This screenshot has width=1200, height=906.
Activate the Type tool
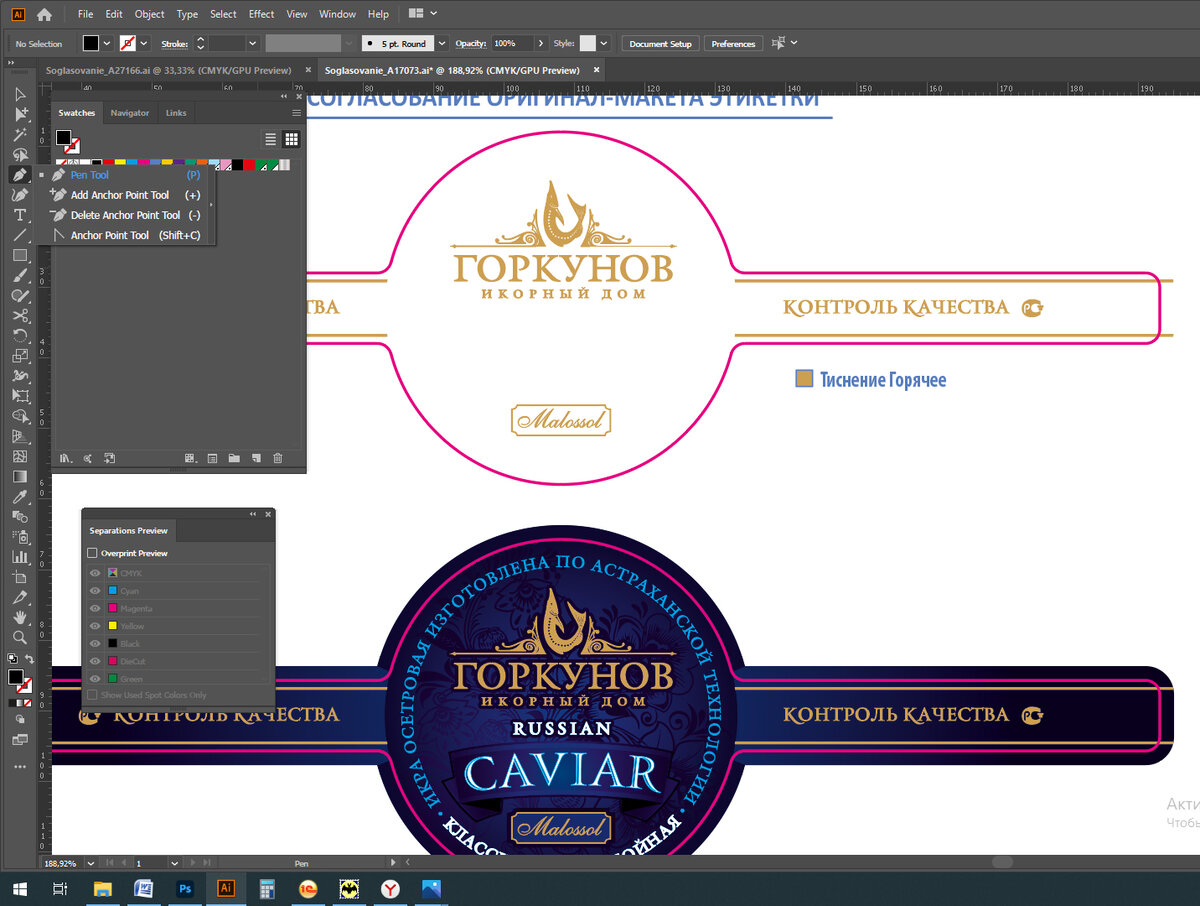pyautogui.click(x=19, y=215)
